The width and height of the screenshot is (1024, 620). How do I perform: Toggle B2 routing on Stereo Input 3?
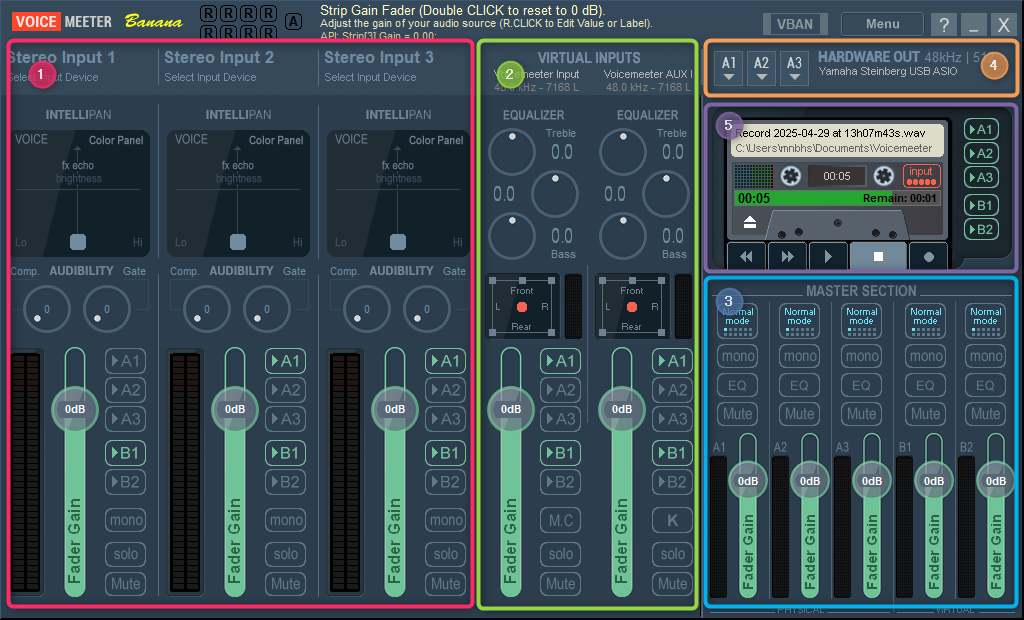(445, 482)
